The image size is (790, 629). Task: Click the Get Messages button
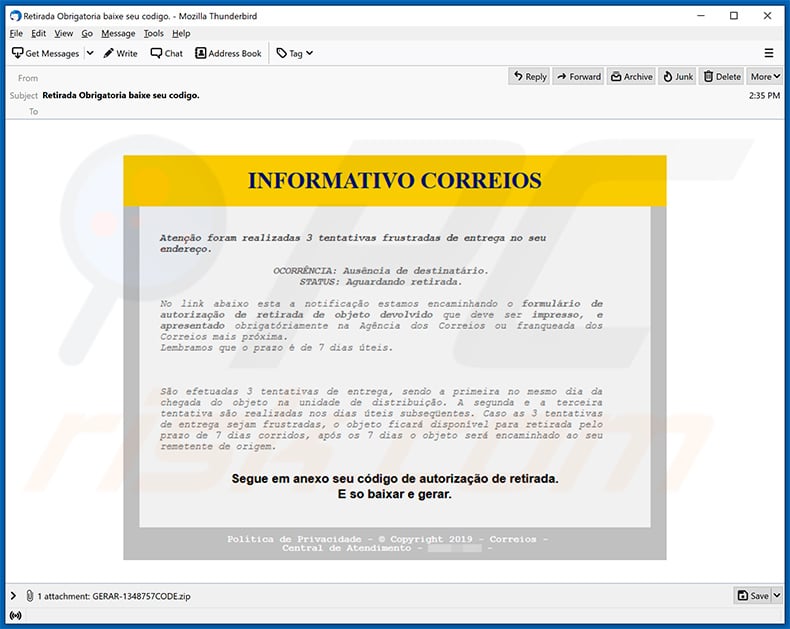point(45,53)
